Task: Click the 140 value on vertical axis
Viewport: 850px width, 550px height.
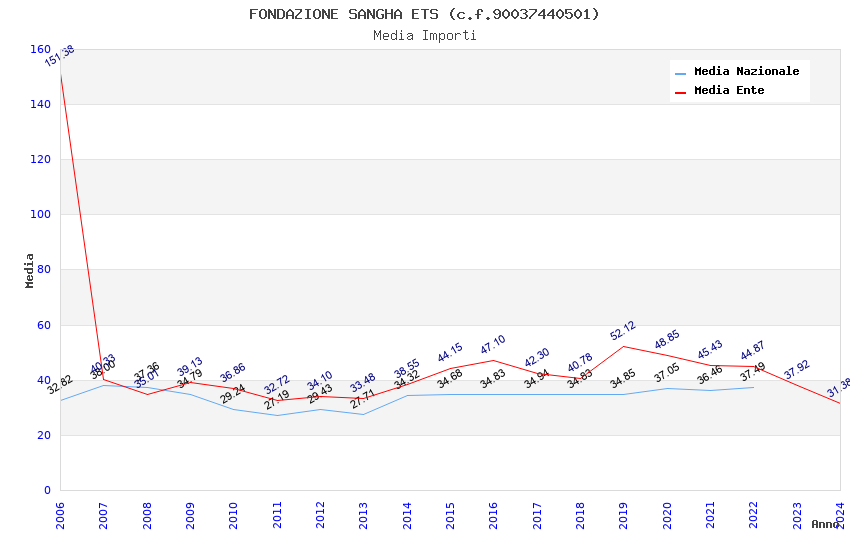Action: [x=41, y=104]
